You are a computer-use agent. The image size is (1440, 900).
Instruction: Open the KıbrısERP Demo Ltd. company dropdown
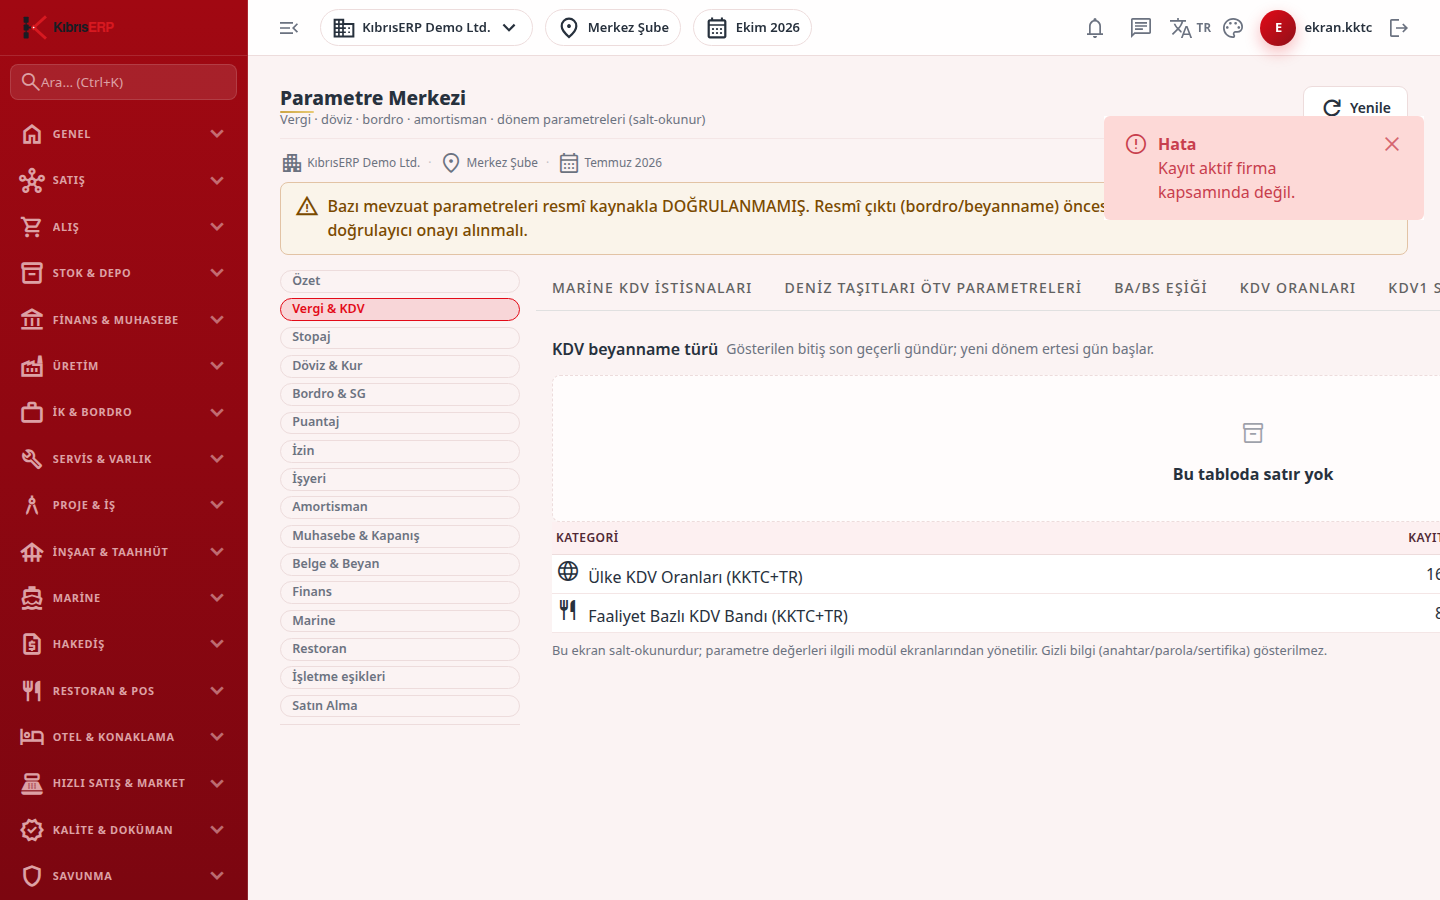[426, 28]
